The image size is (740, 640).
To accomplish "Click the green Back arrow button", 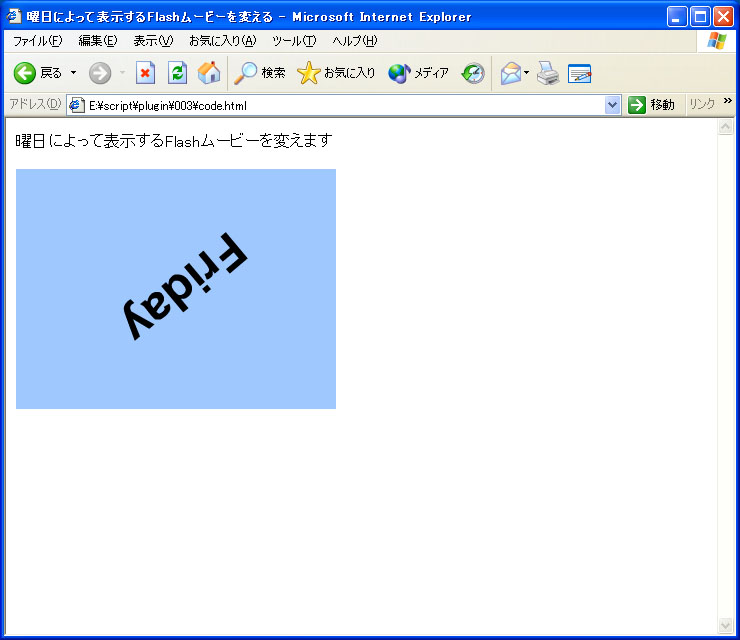I will coord(25,73).
